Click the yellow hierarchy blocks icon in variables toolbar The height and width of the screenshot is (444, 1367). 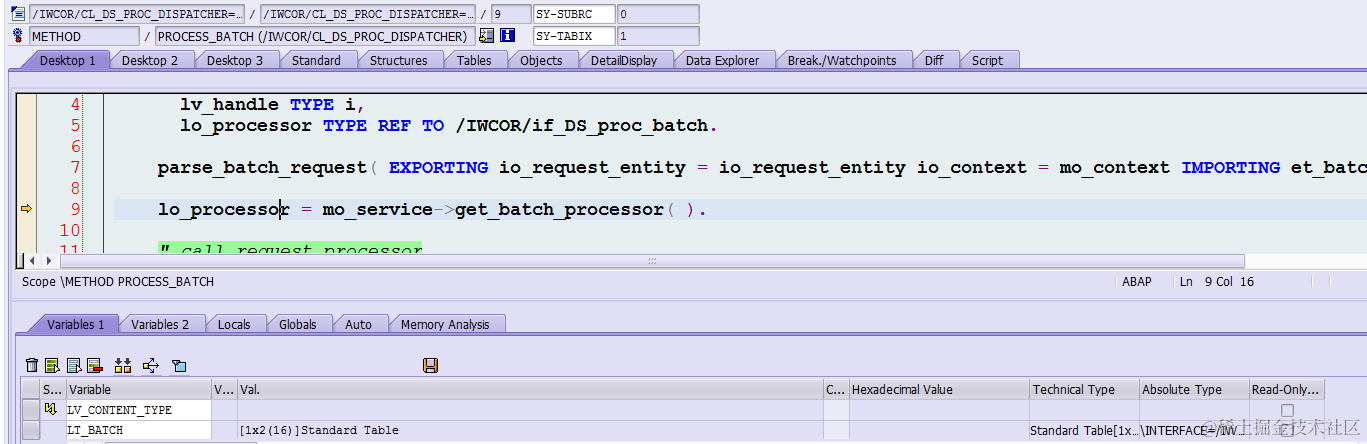pos(123,365)
